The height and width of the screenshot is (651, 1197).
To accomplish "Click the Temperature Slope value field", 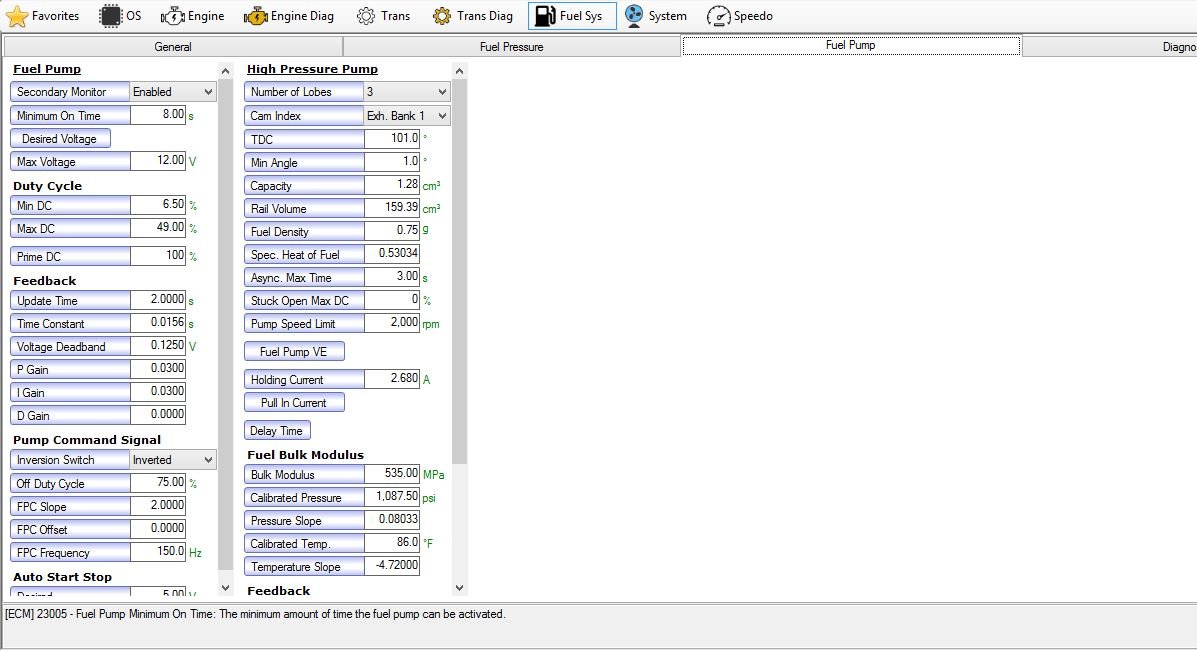I will click(392, 566).
